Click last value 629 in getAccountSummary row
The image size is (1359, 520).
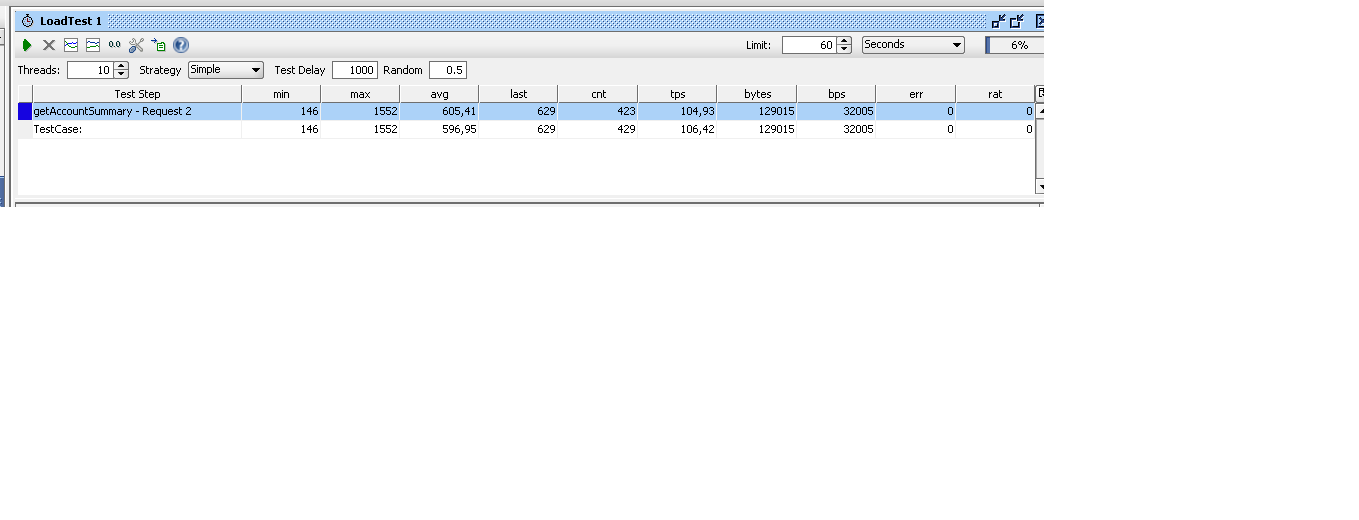[546, 111]
